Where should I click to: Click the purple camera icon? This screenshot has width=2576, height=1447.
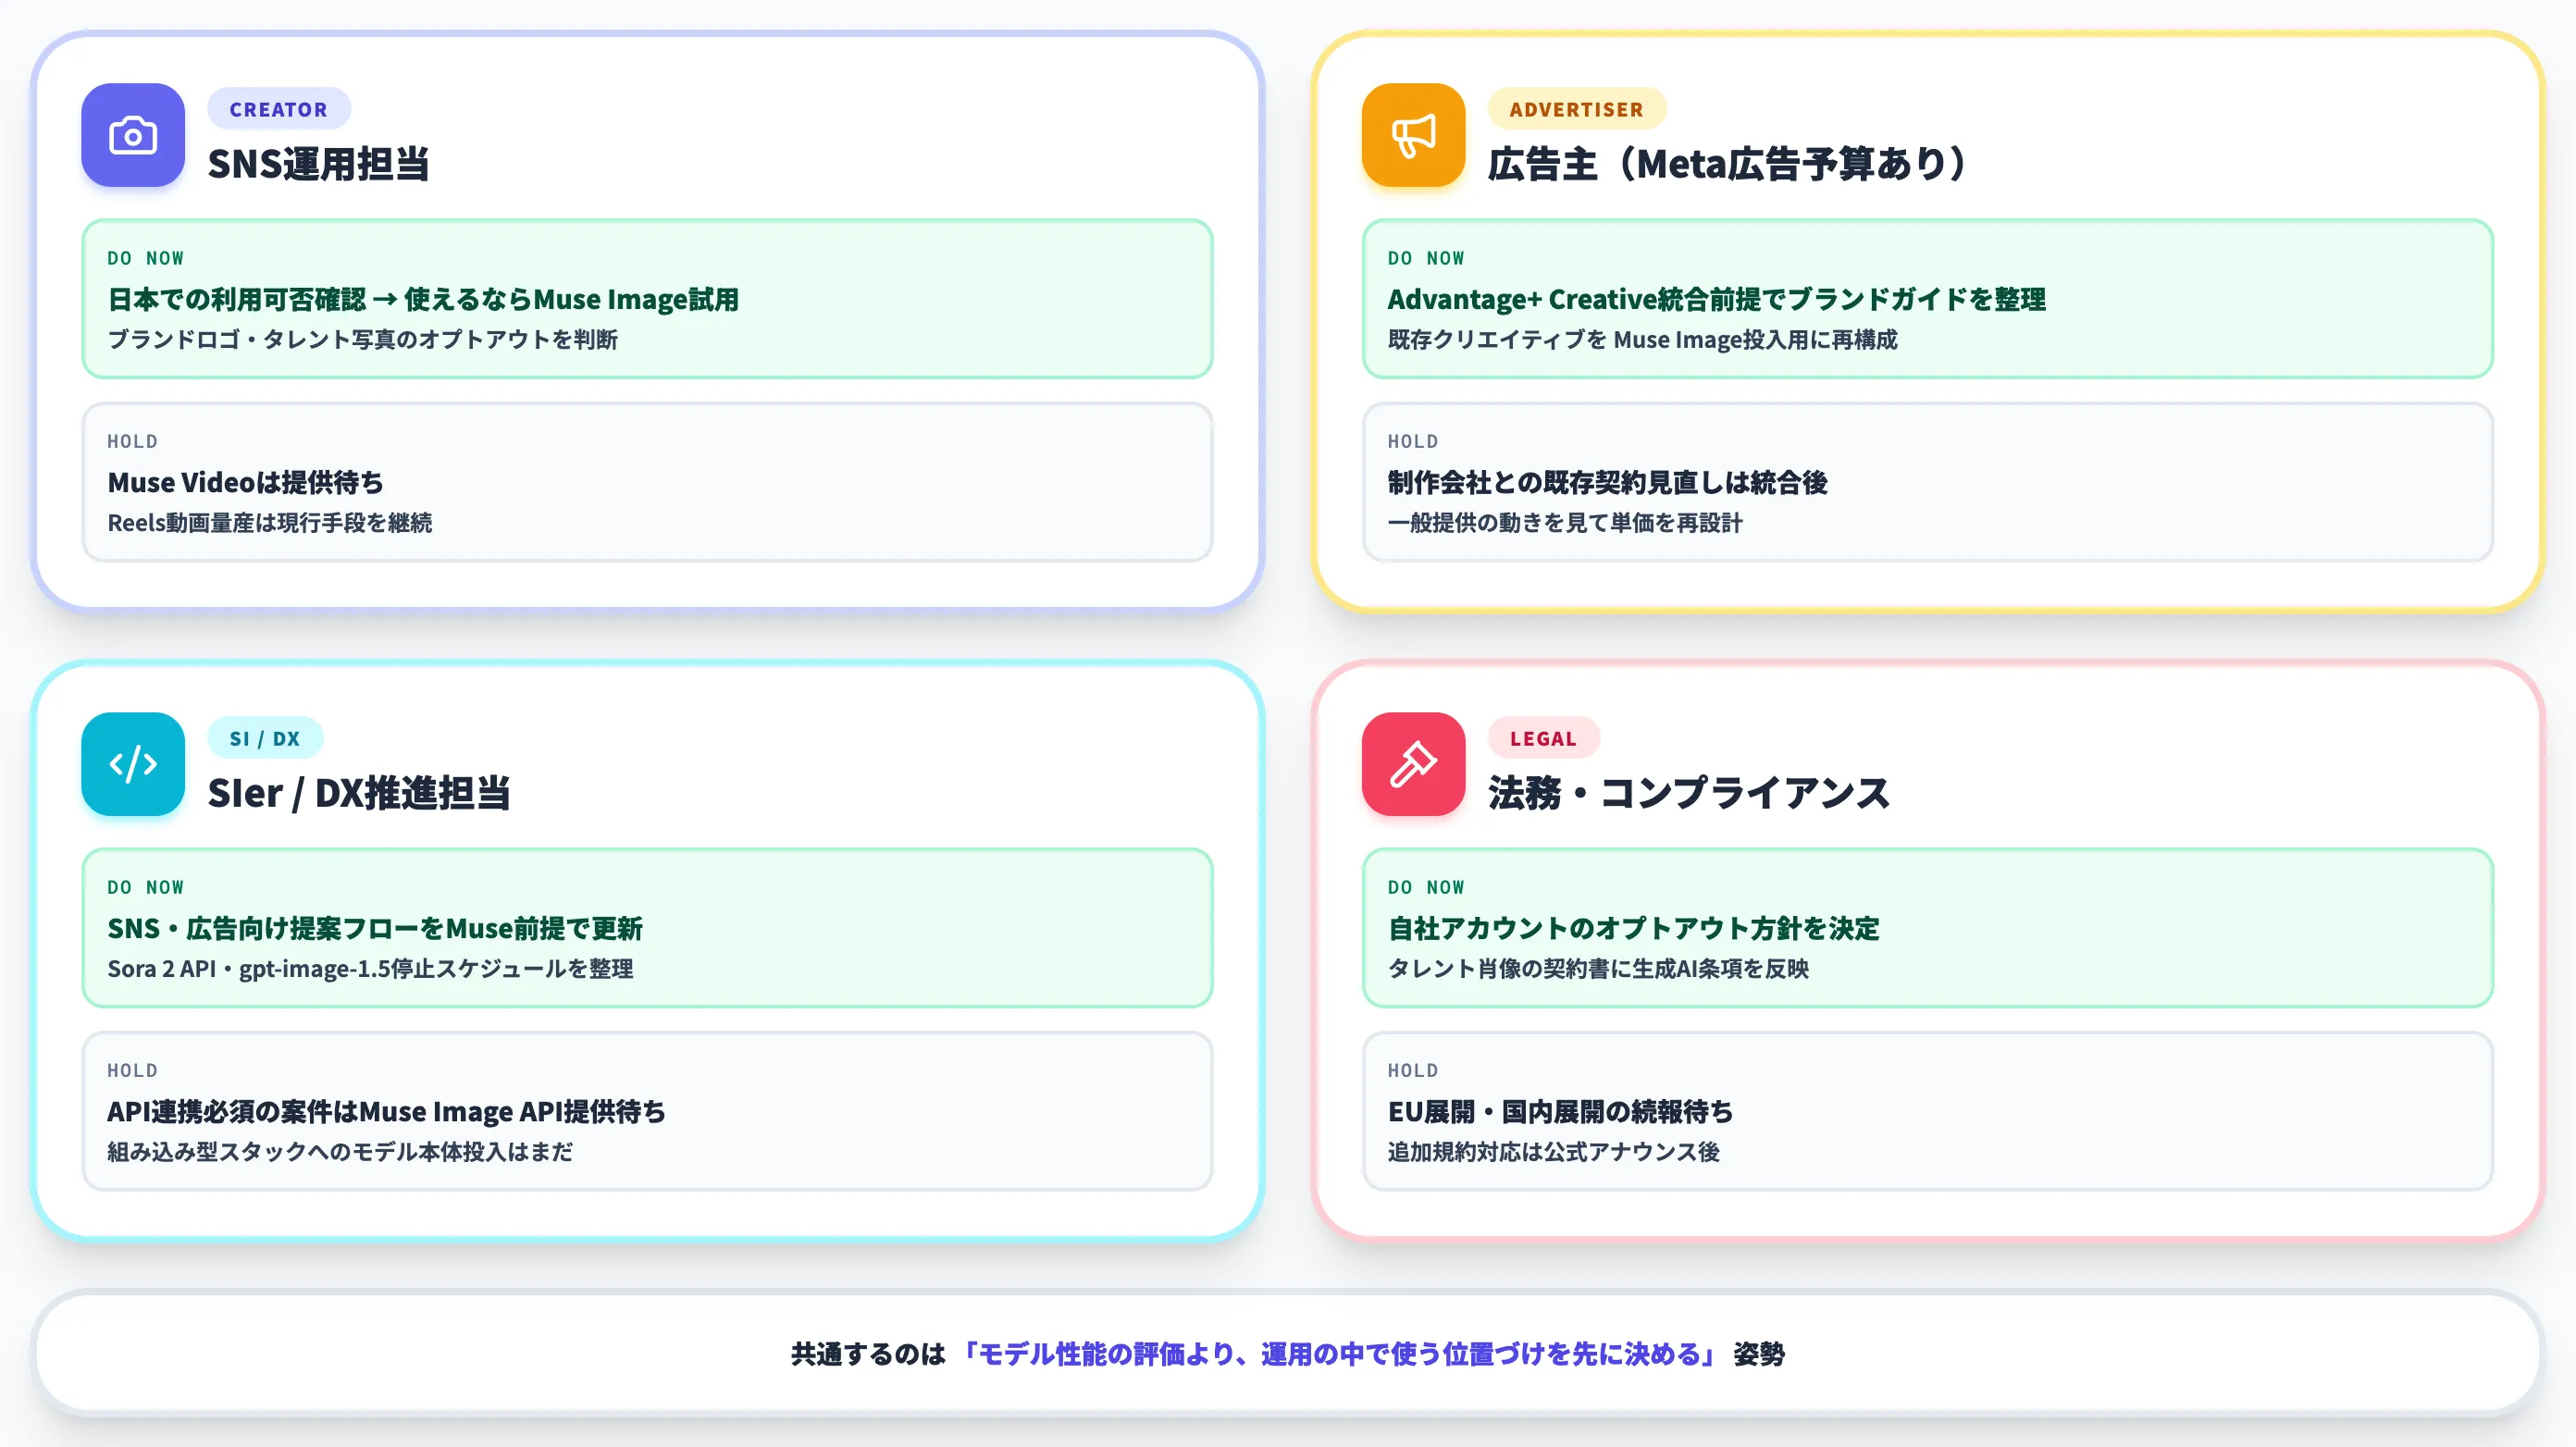(133, 135)
